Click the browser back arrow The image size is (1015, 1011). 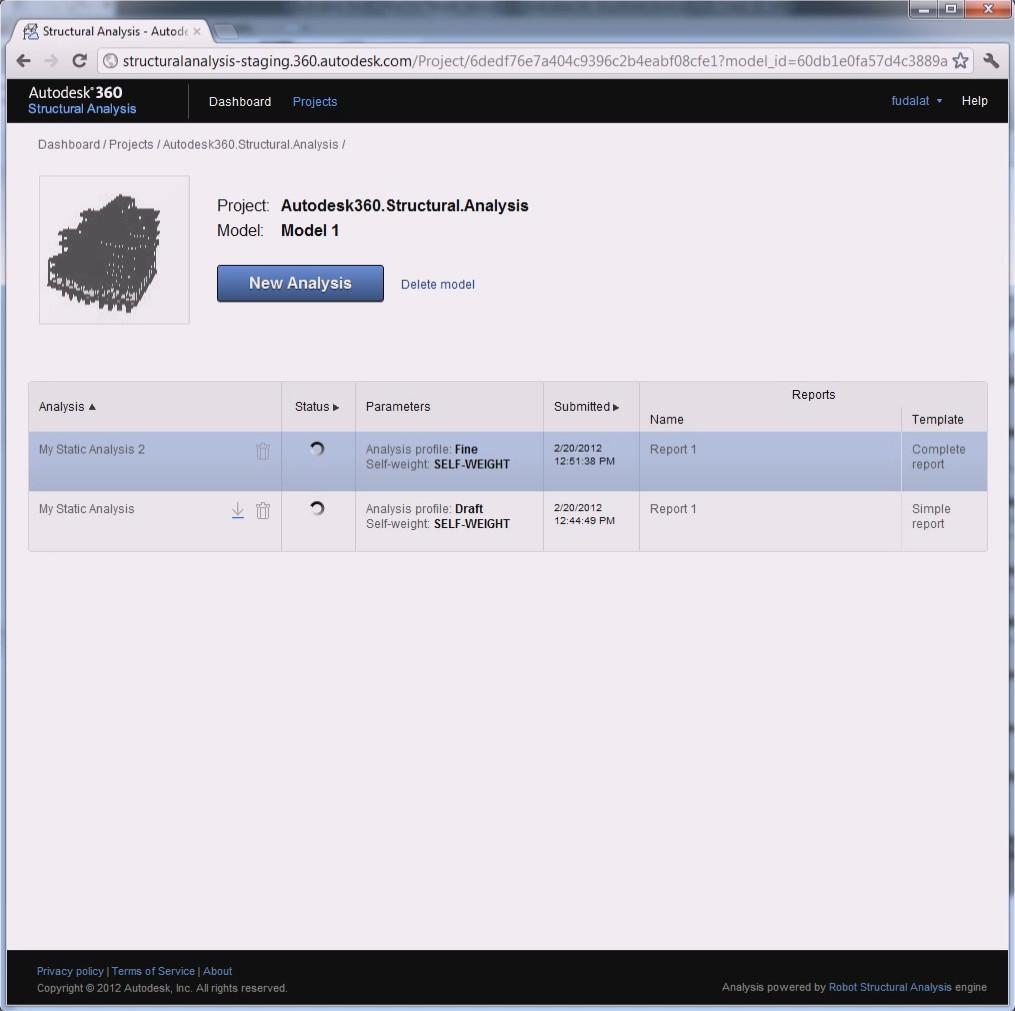coord(23,61)
